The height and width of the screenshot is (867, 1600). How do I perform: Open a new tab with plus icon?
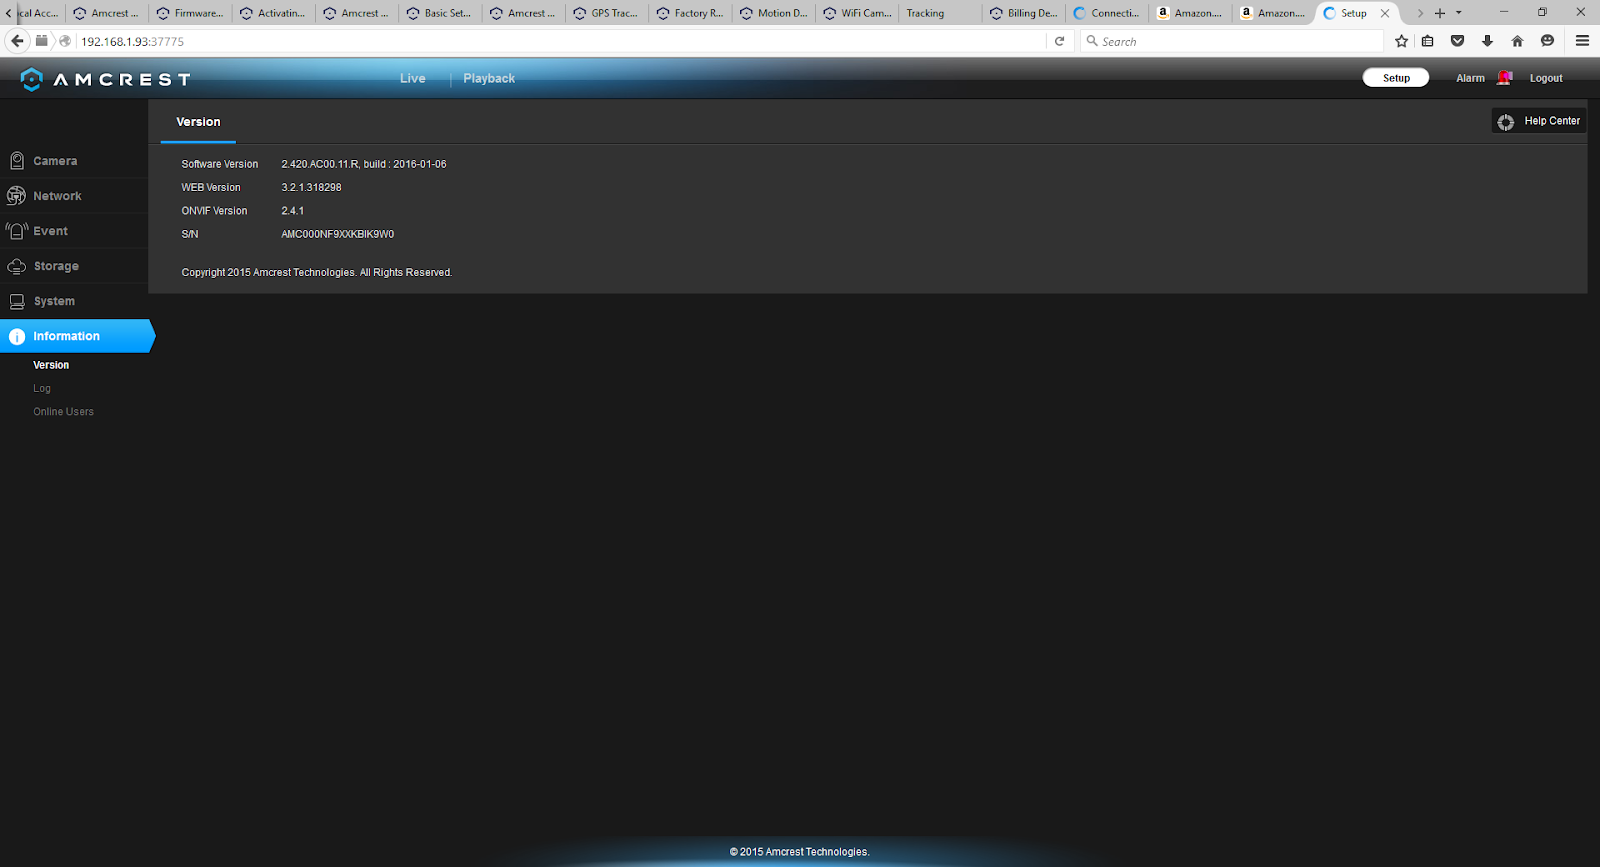click(x=1440, y=13)
